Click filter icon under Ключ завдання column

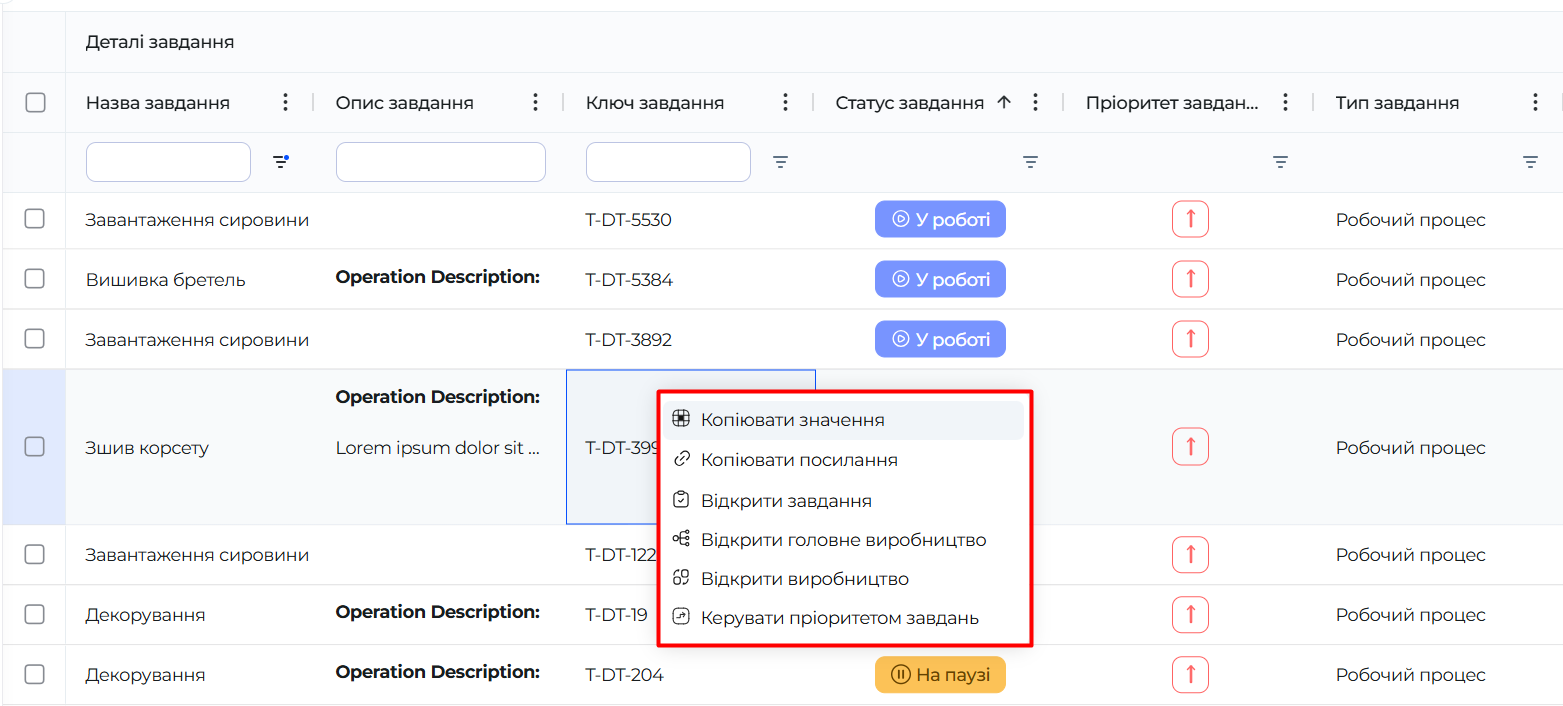[x=781, y=162]
